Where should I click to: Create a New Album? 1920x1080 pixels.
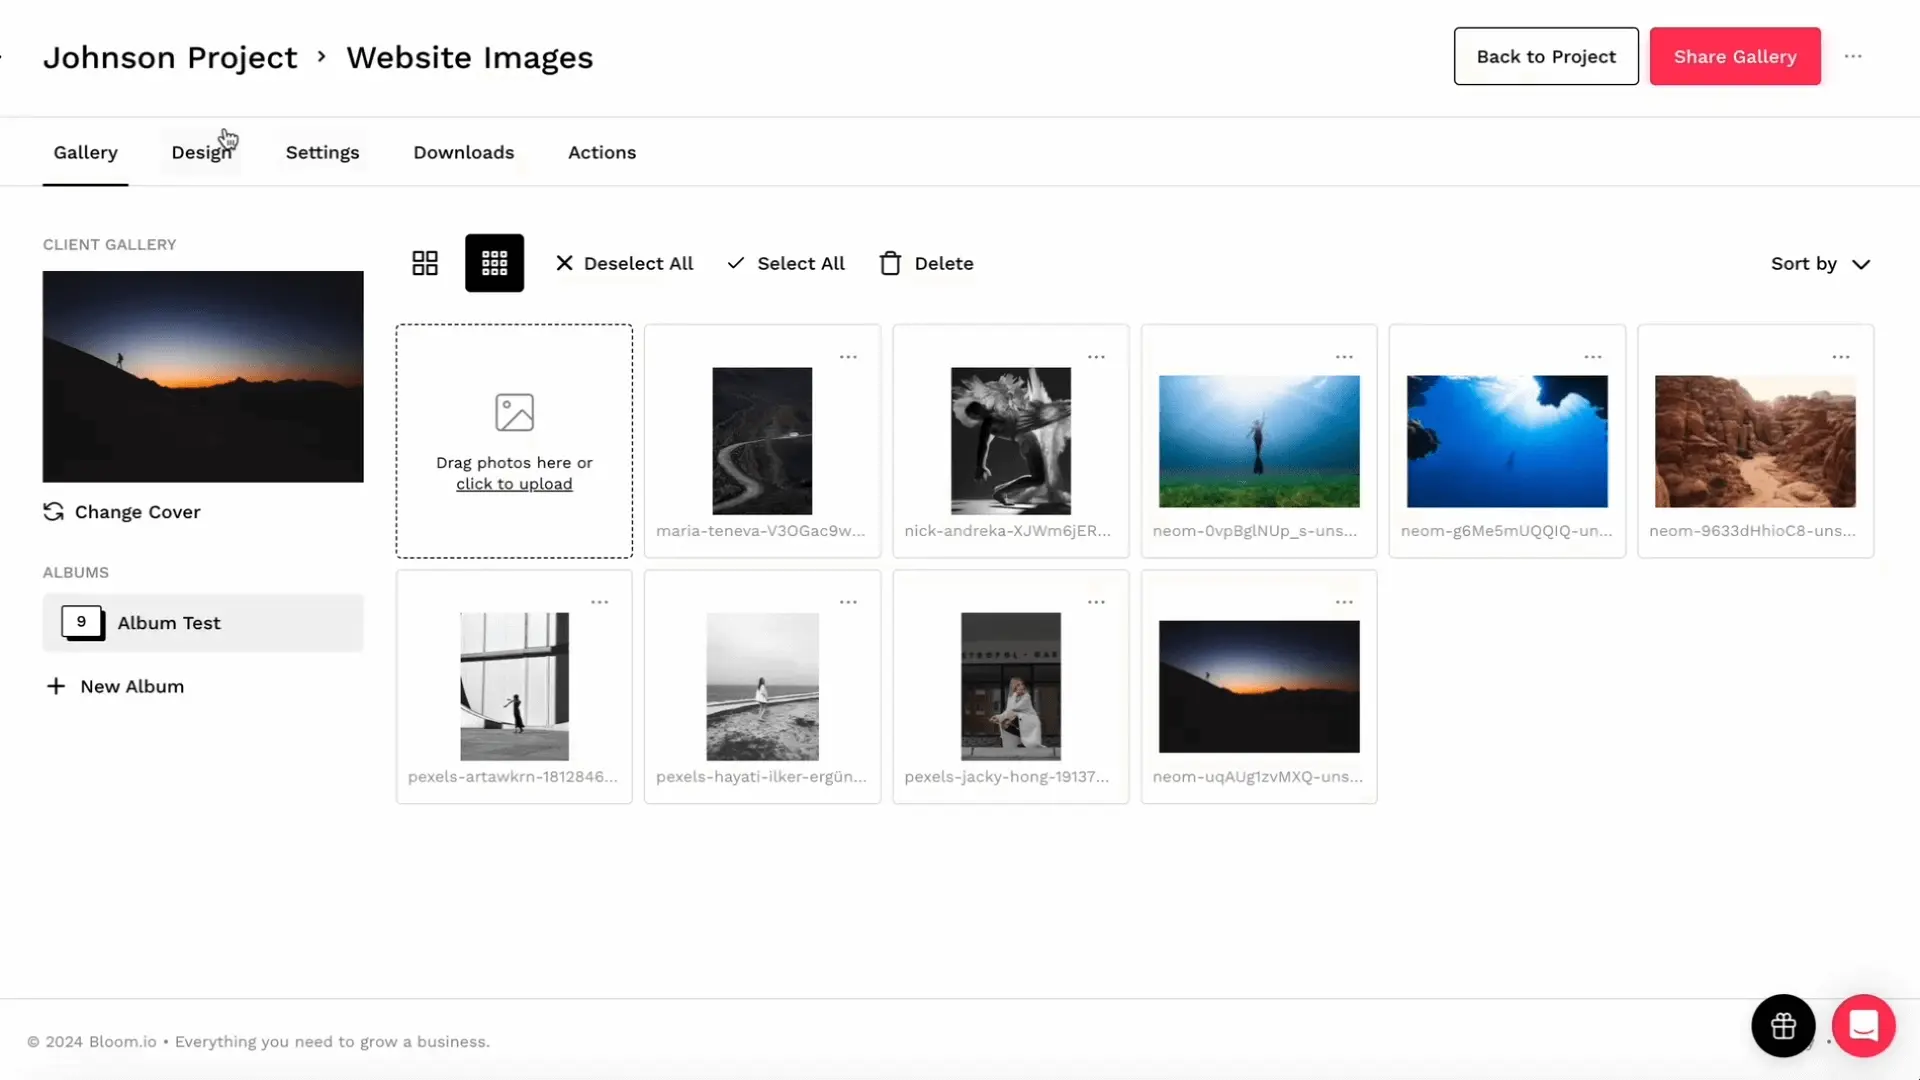[x=115, y=686]
